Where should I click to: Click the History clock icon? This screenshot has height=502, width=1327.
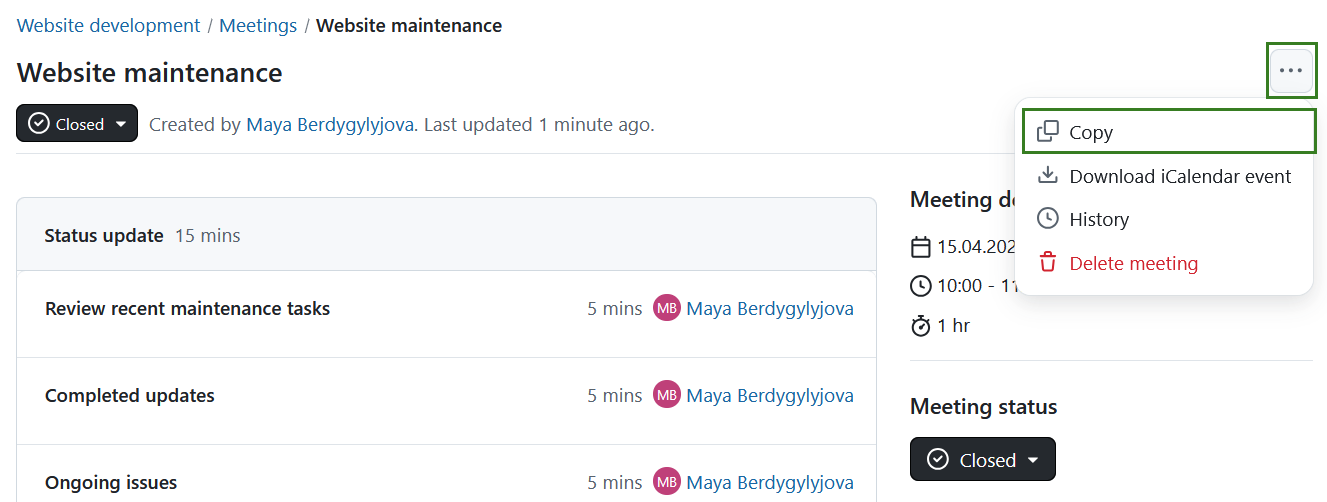click(1048, 219)
